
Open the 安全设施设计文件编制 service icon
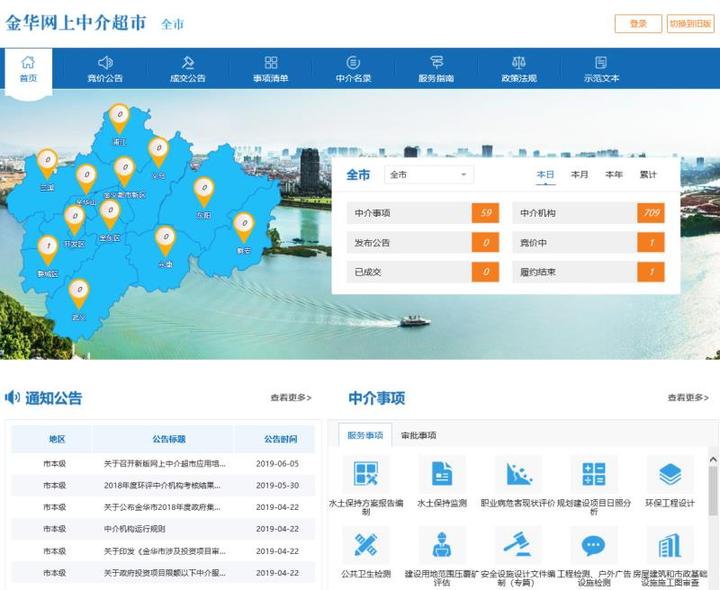tap(518, 545)
